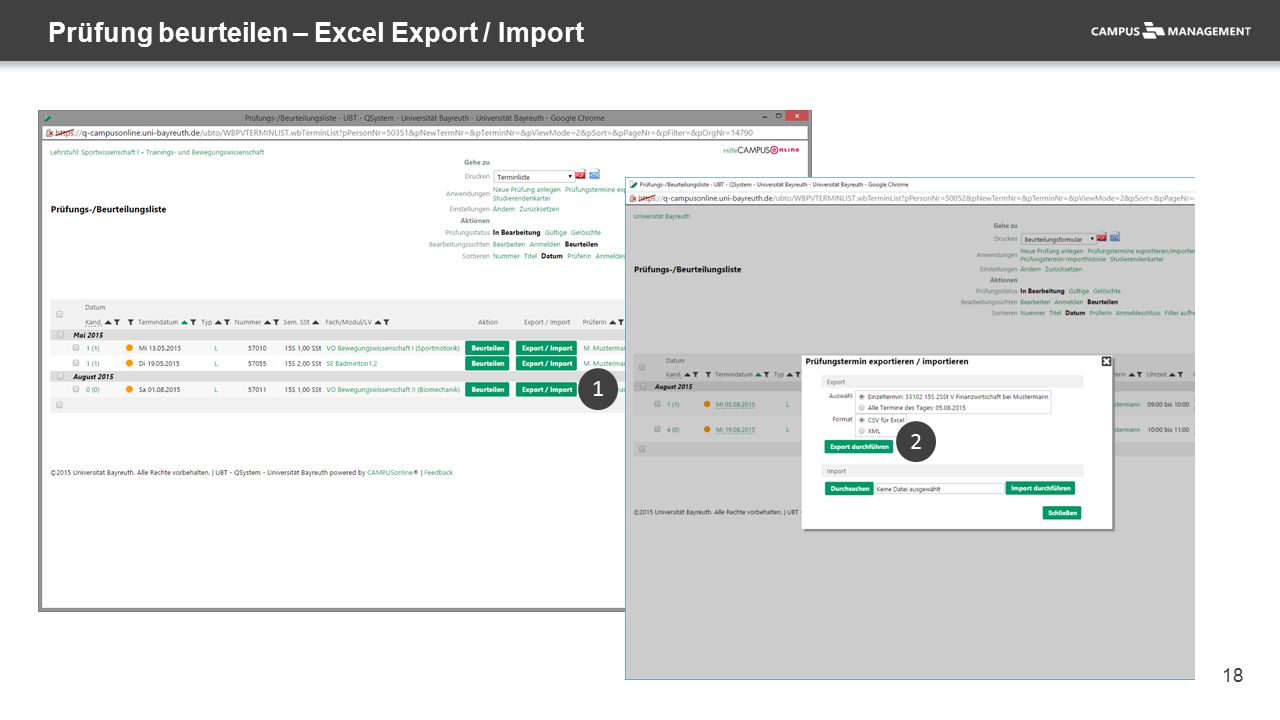Click orange status dot for Mi 19.08.2015
Image resolution: width=1280 pixels, height=720 pixels.
[x=708, y=429]
